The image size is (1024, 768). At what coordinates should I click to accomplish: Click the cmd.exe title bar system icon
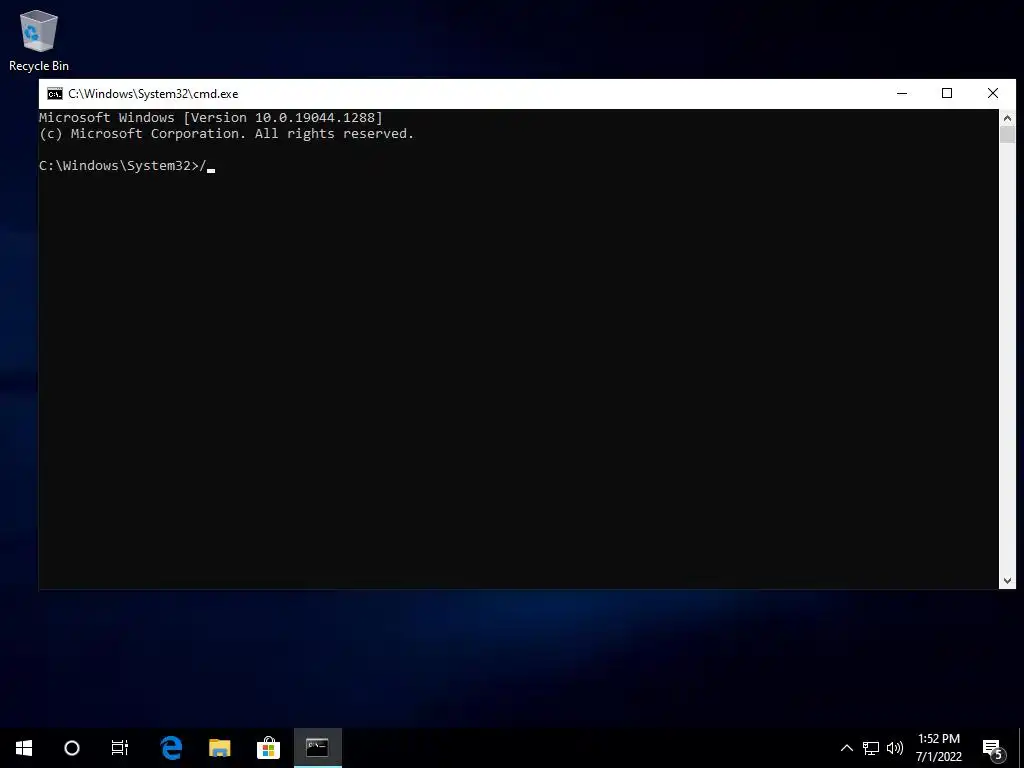tap(55, 94)
